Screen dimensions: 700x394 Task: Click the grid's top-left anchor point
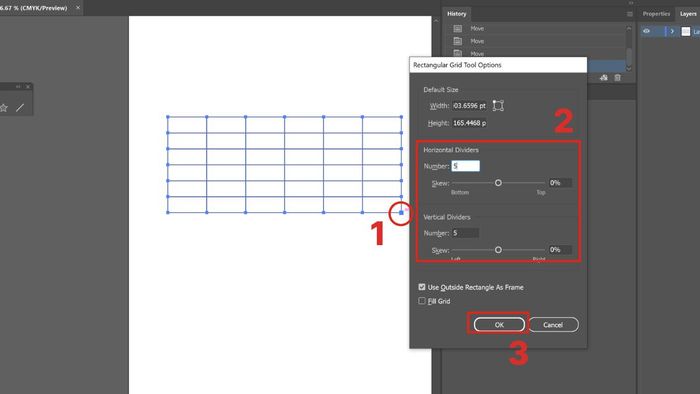pyautogui.click(x=168, y=117)
